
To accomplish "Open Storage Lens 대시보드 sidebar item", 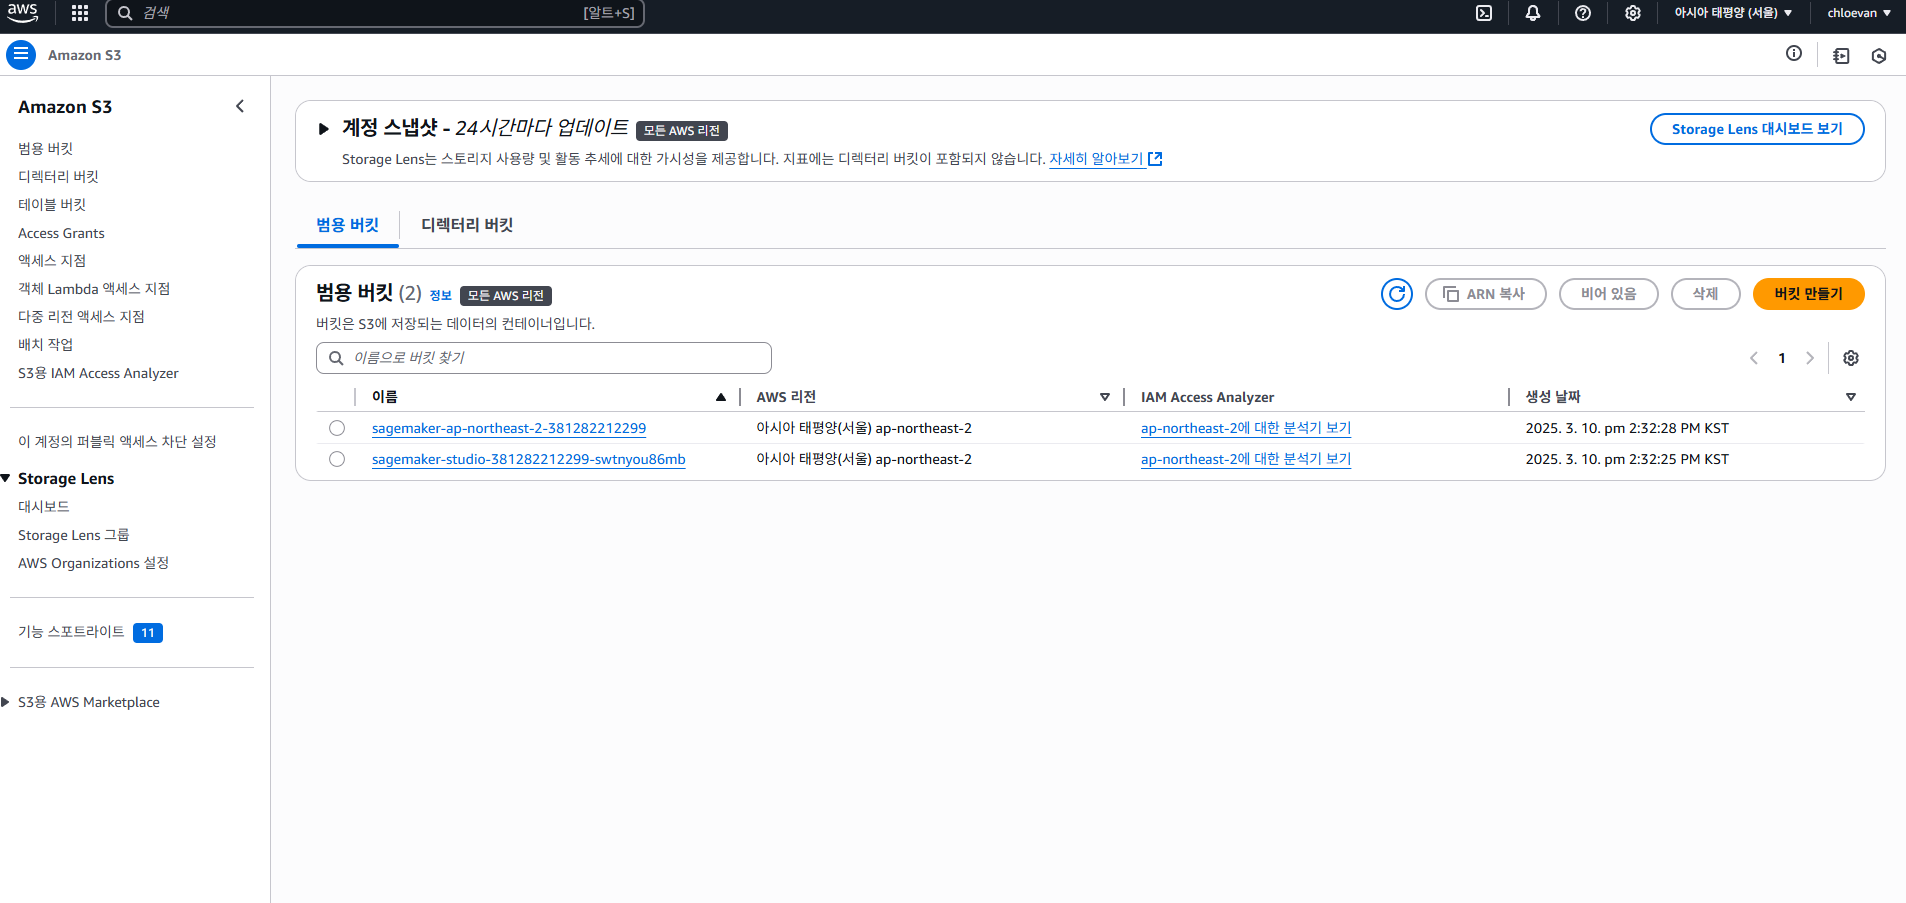I will coord(43,506).
